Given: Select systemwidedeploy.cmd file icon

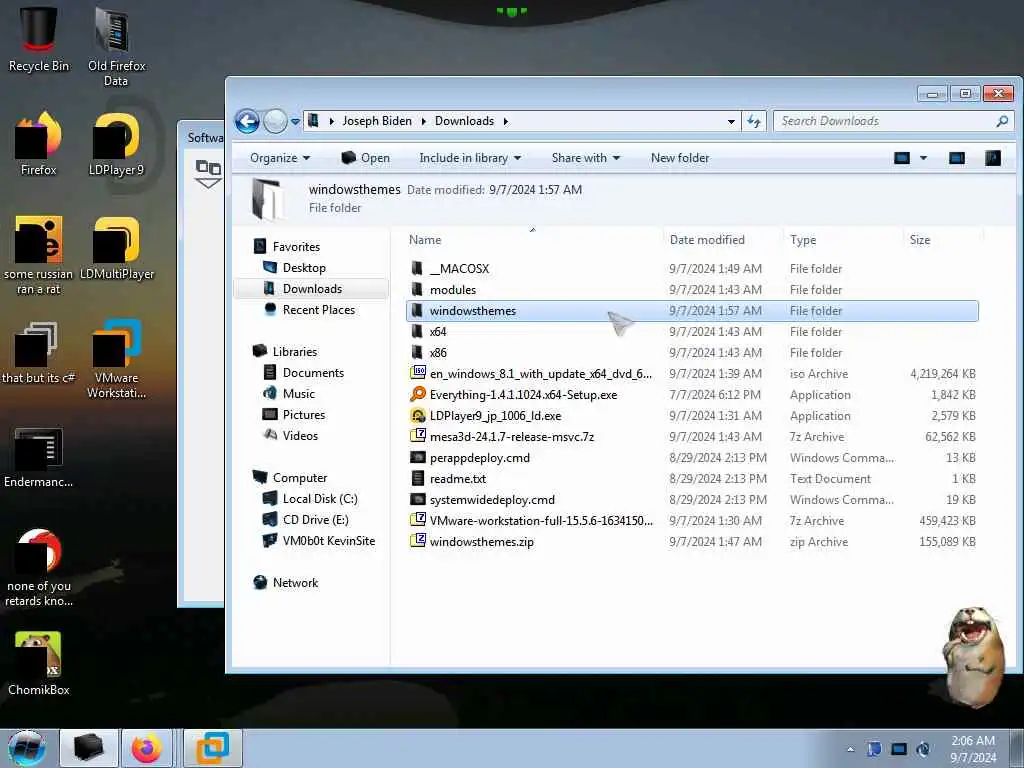Looking at the screenshot, I should pos(418,500).
